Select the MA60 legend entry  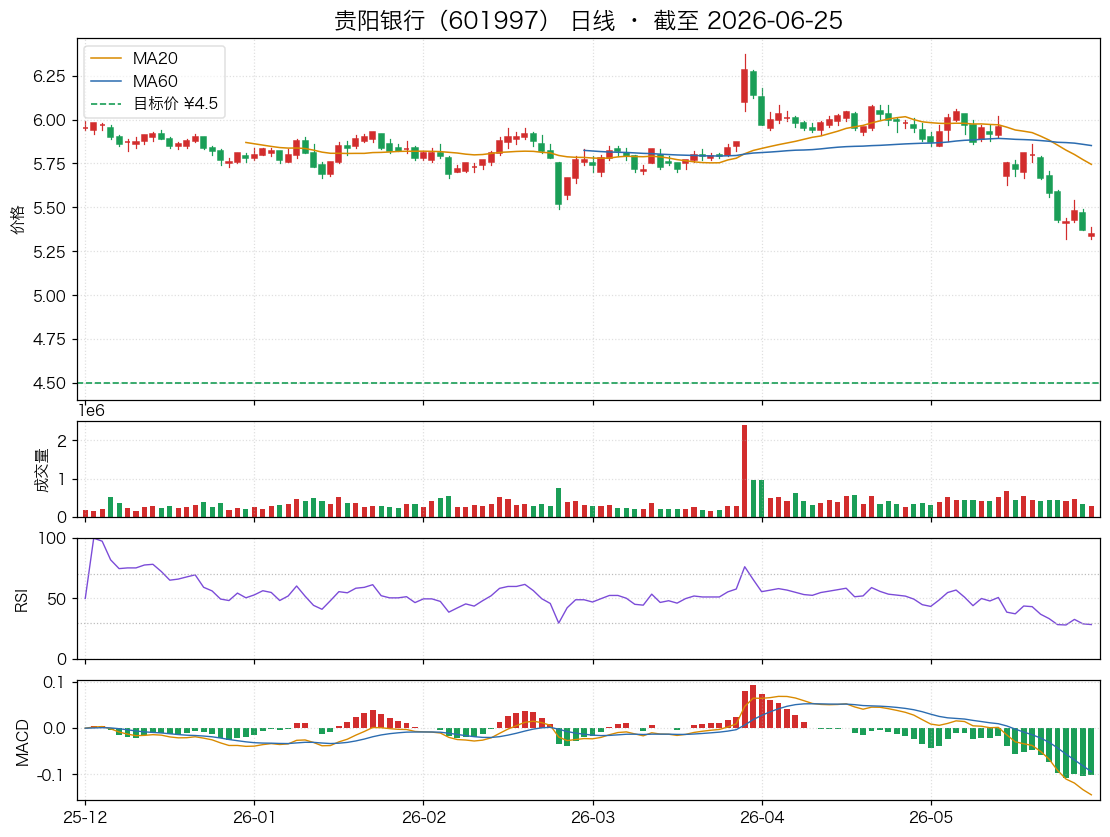tap(134, 81)
